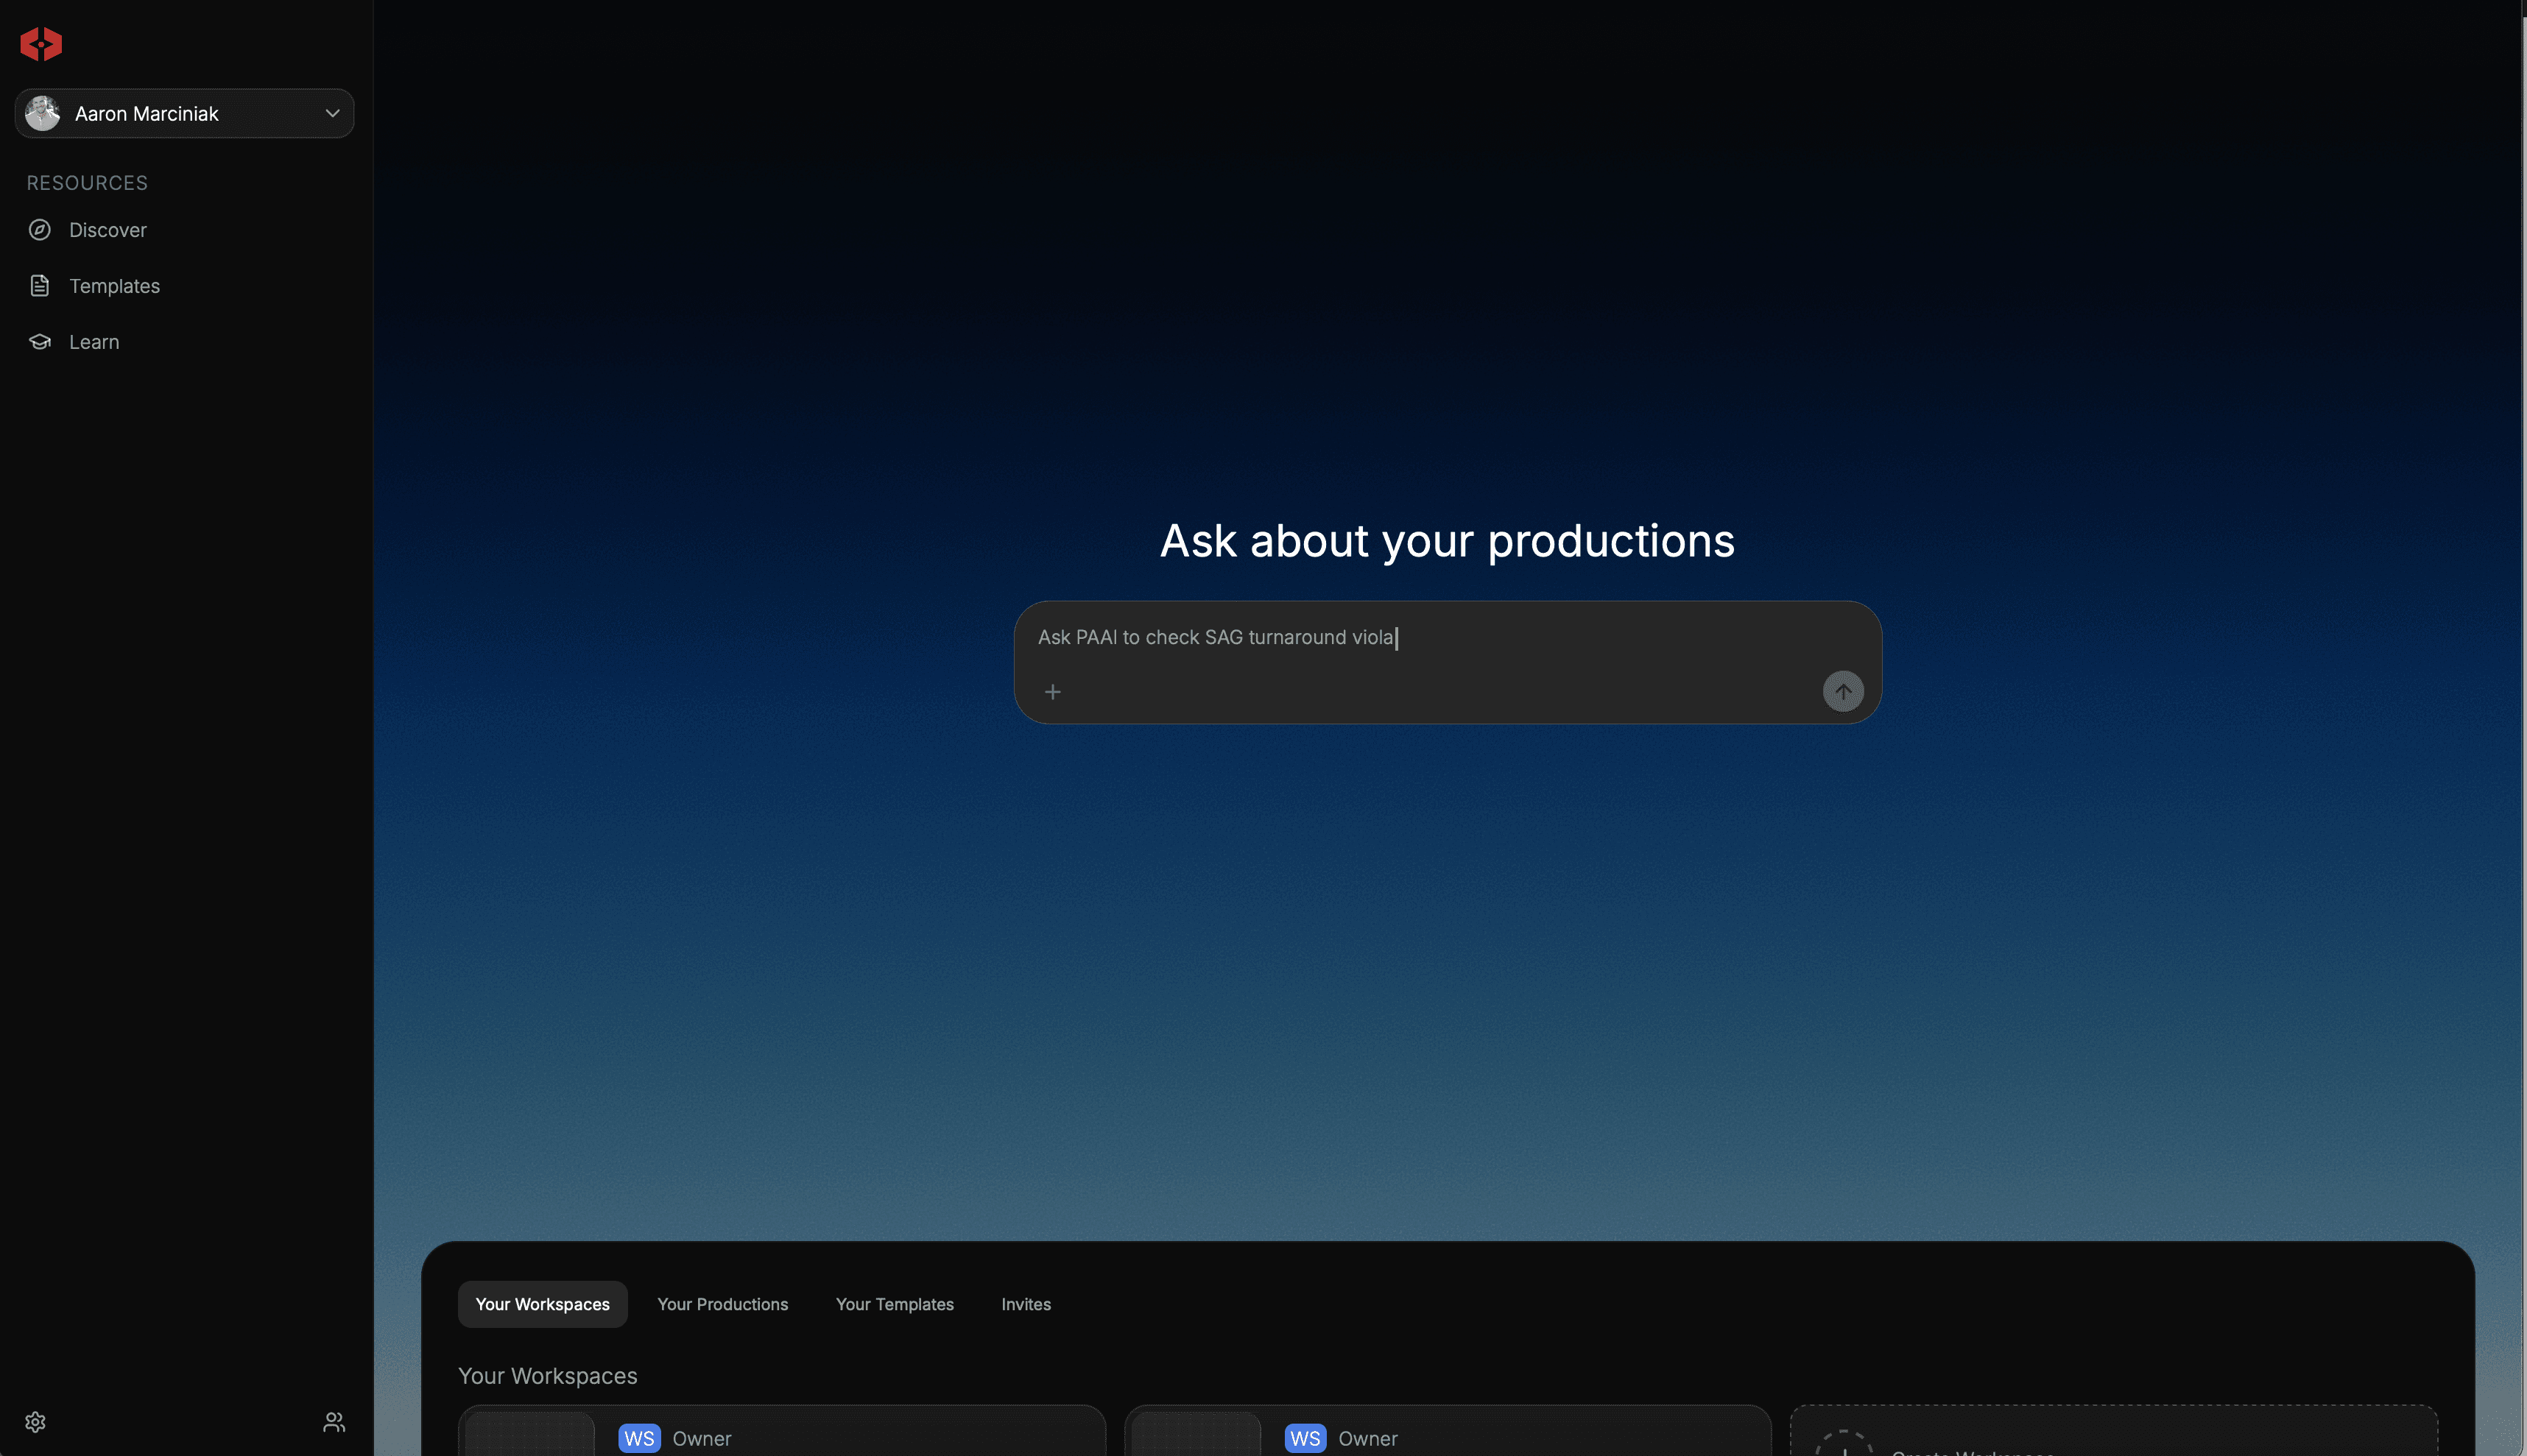Switch to Your Templates tab

(894, 1304)
